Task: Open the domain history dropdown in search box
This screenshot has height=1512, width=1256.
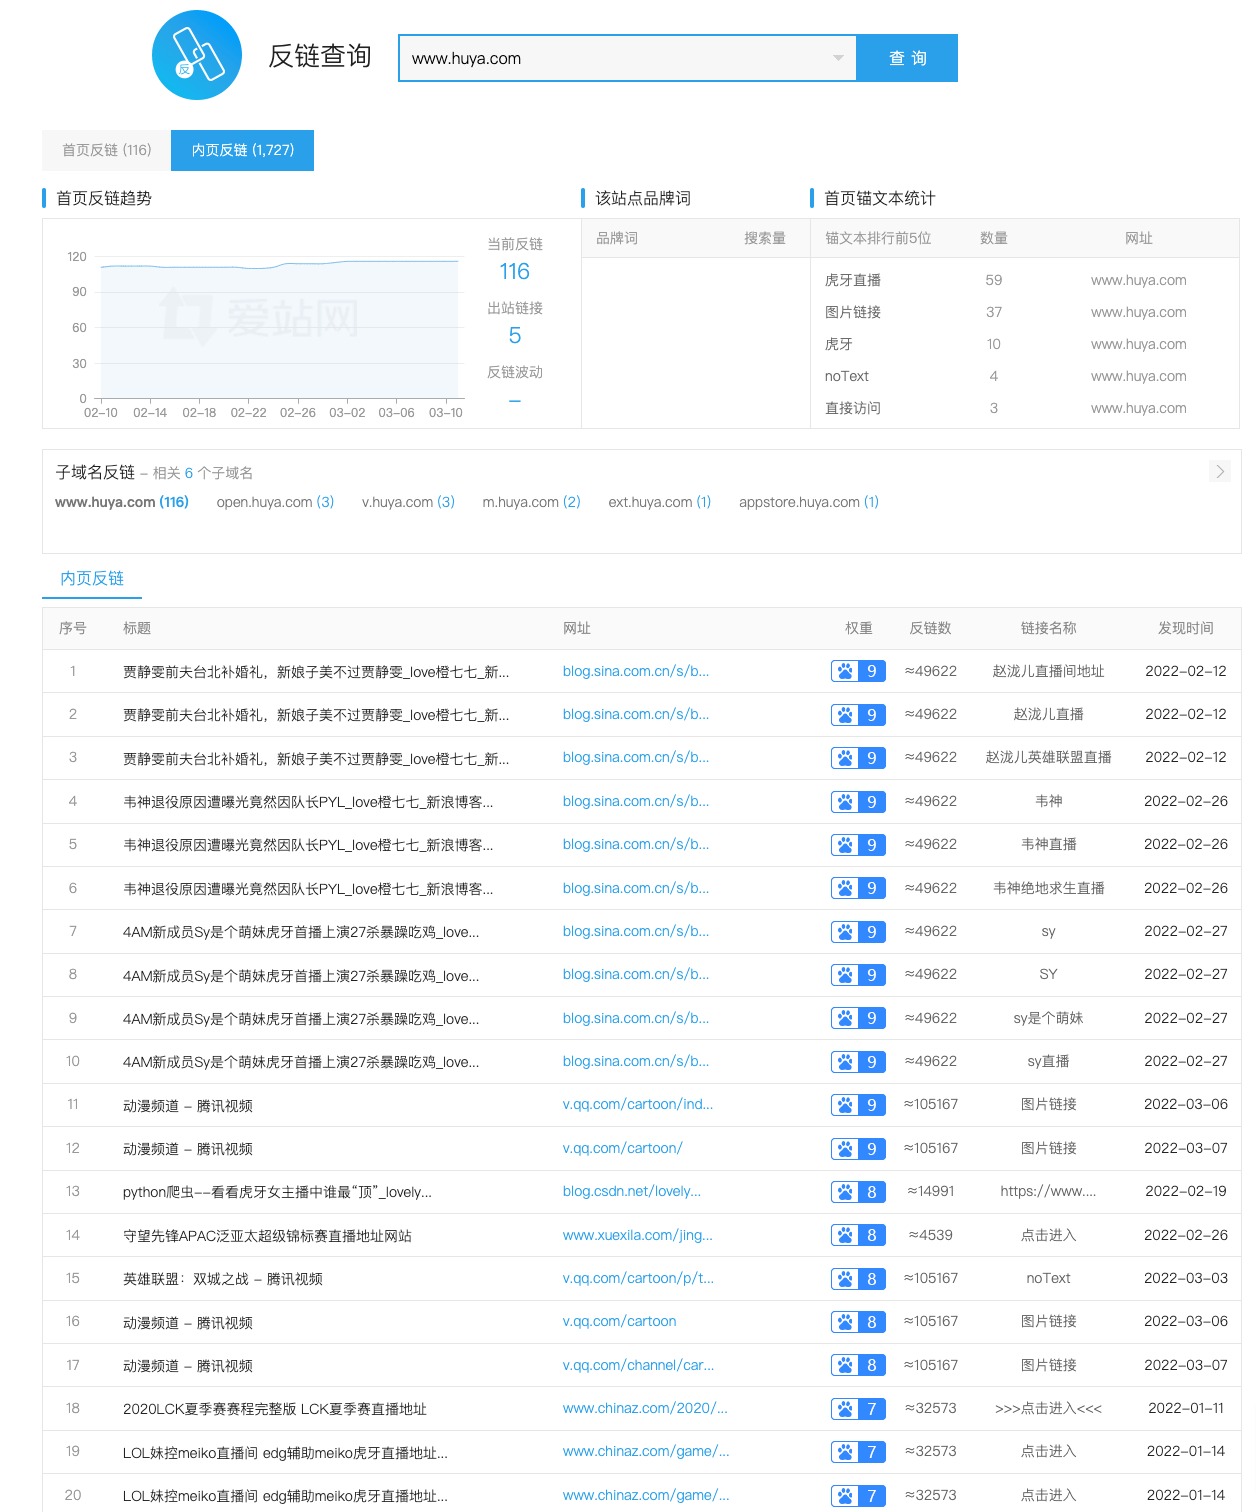Action: pyautogui.click(x=838, y=58)
